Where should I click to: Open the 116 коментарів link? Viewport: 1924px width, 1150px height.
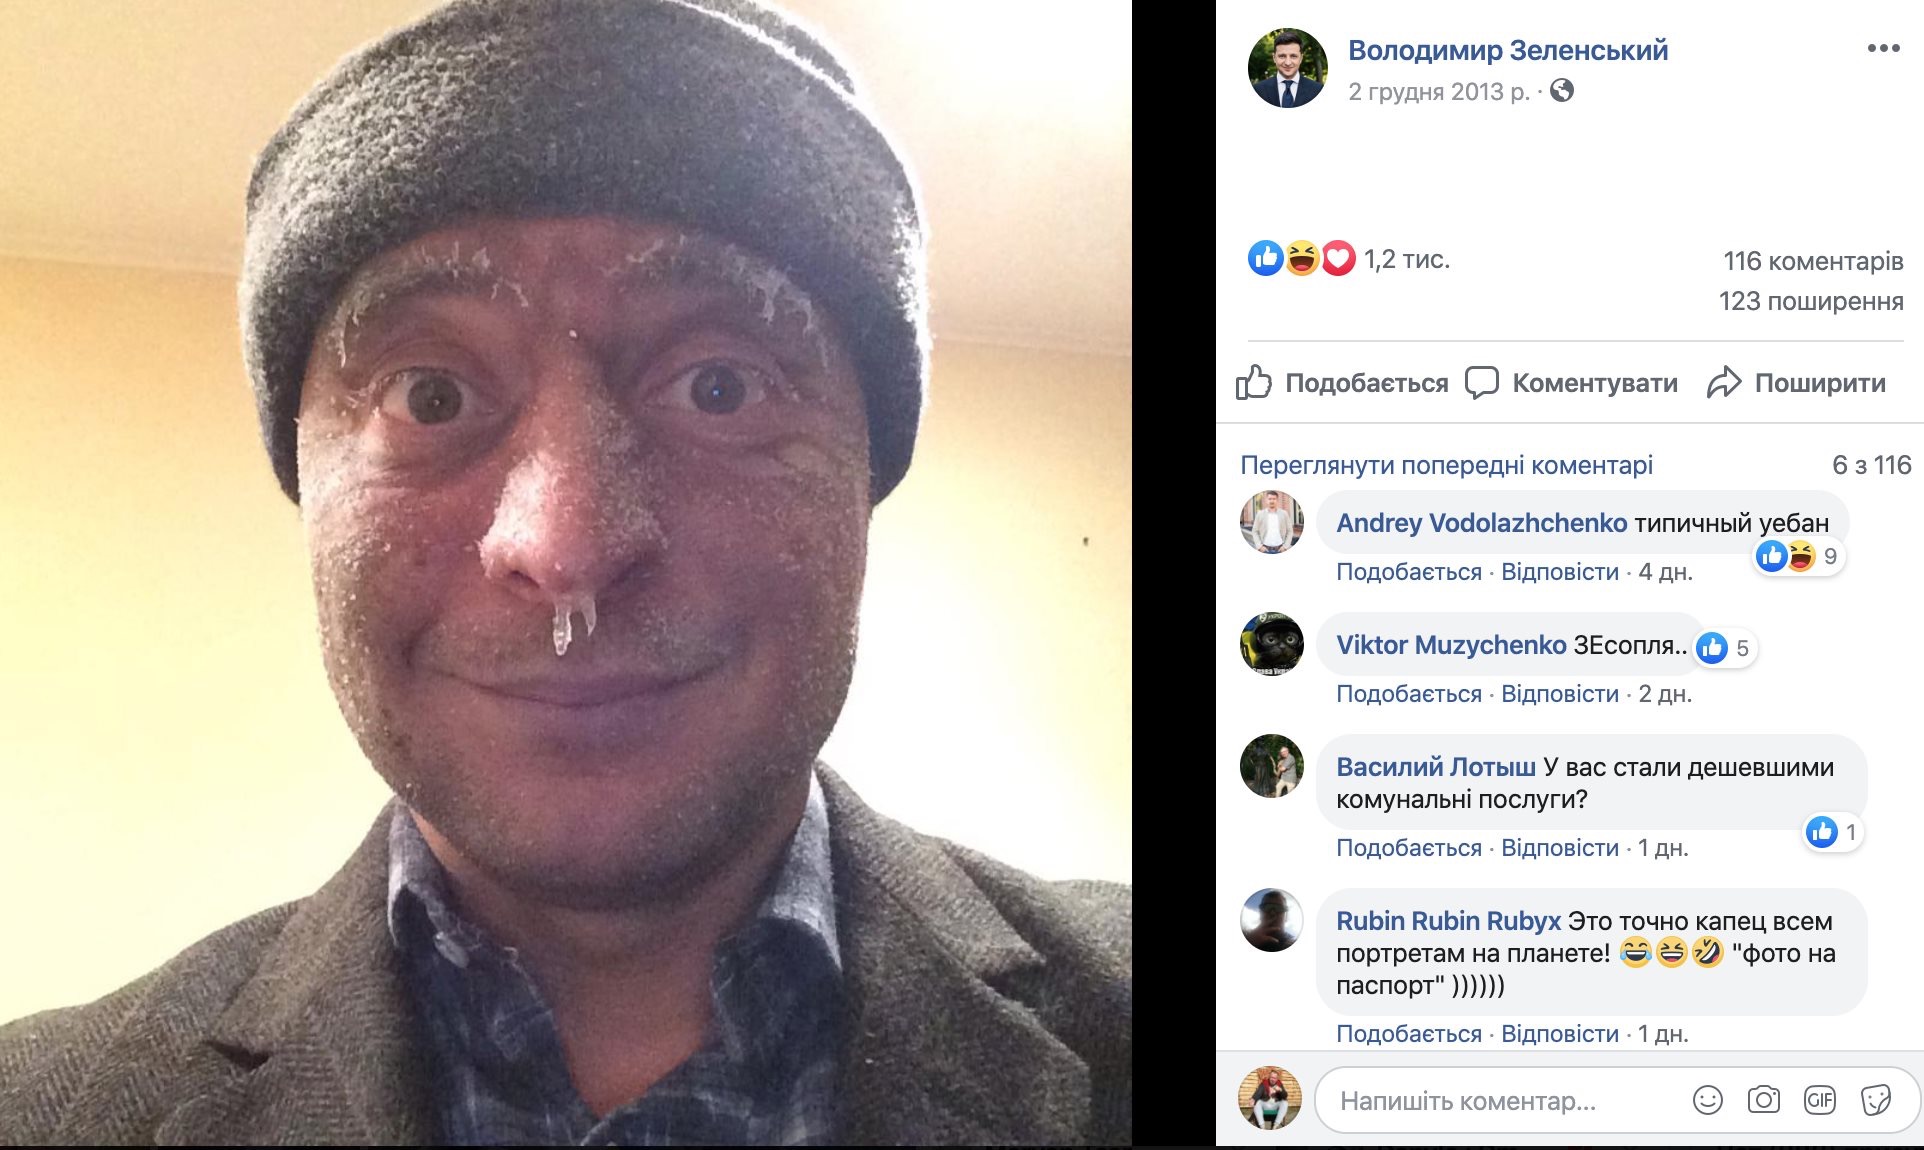tap(1812, 261)
